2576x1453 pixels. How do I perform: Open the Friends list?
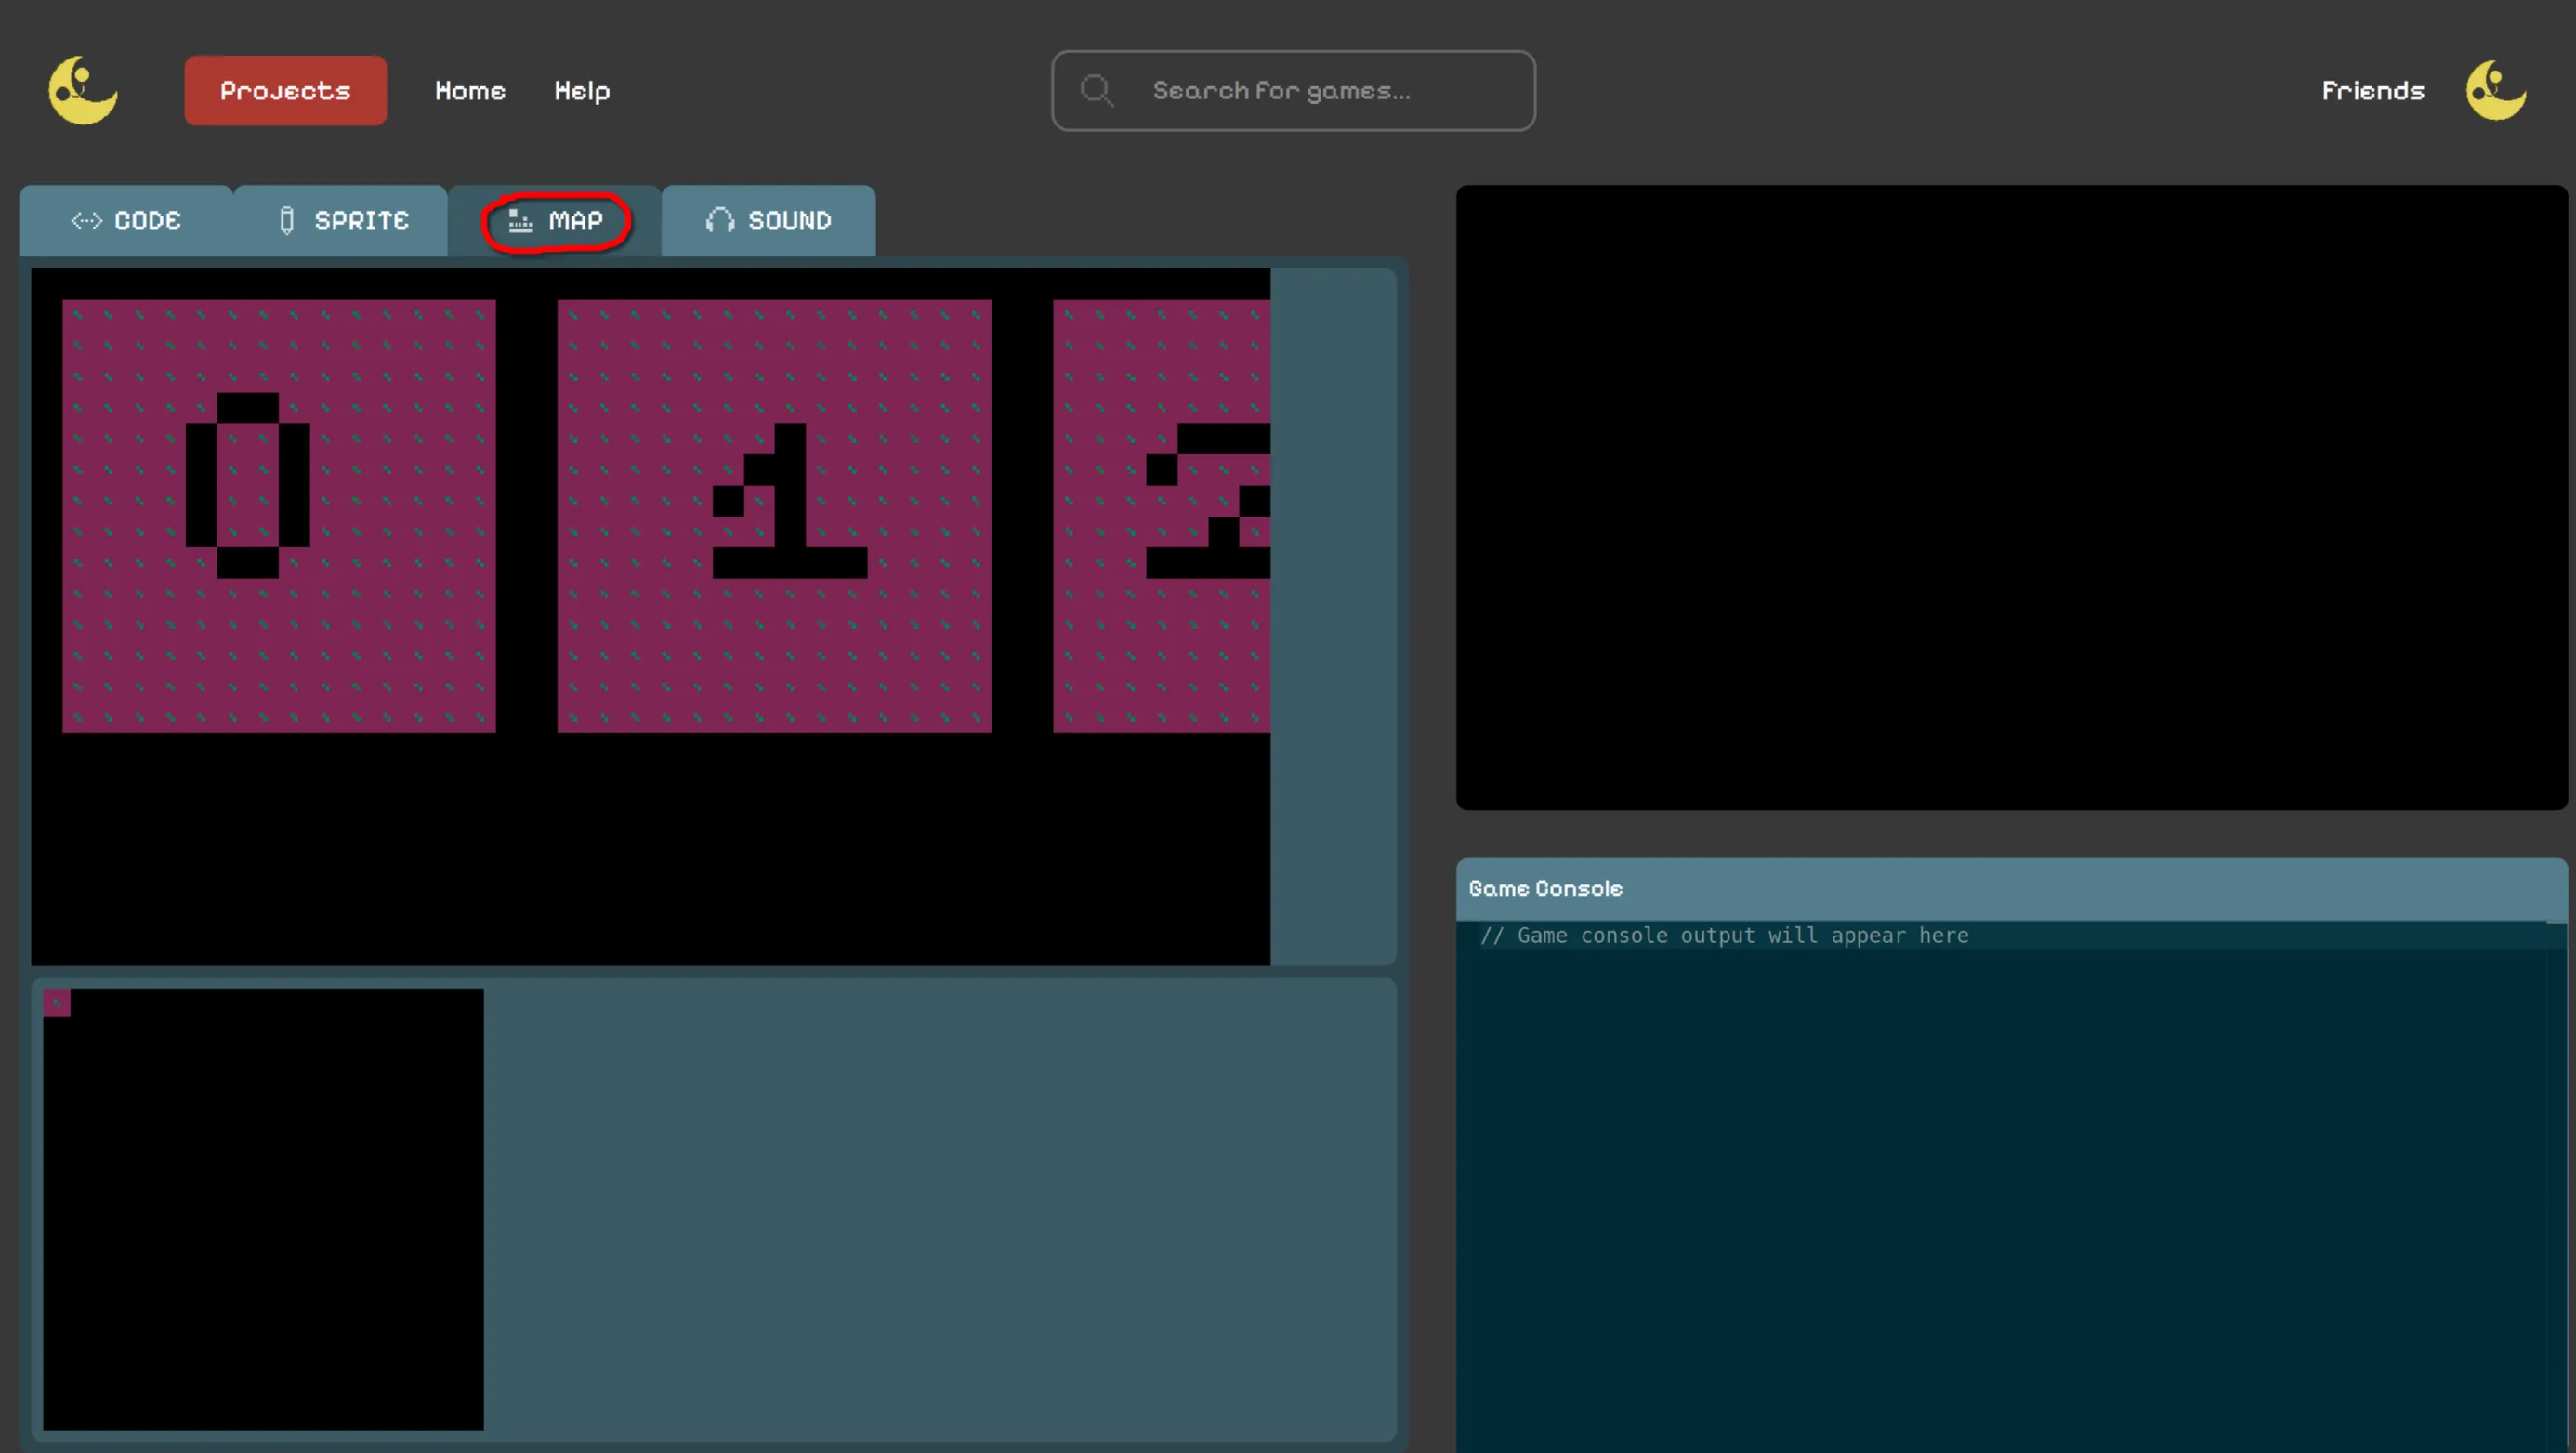2373,91
